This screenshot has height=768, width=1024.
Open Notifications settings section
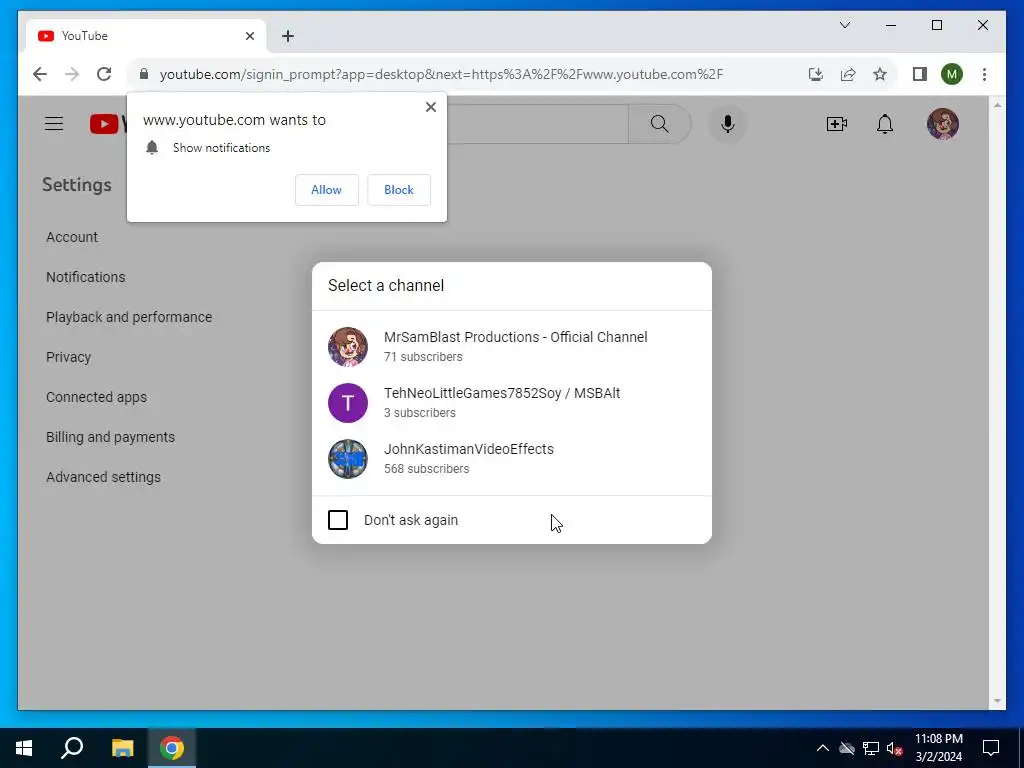click(x=86, y=277)
